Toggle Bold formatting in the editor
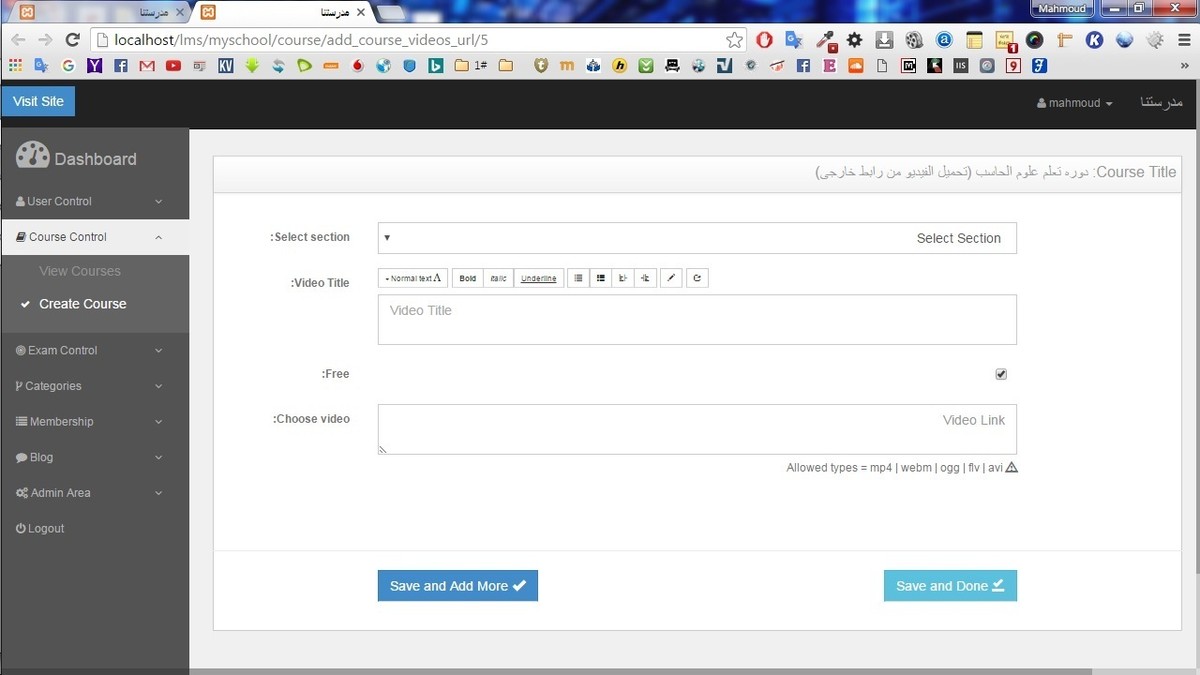The image size is (1200, 675). [x=467, y=278]
